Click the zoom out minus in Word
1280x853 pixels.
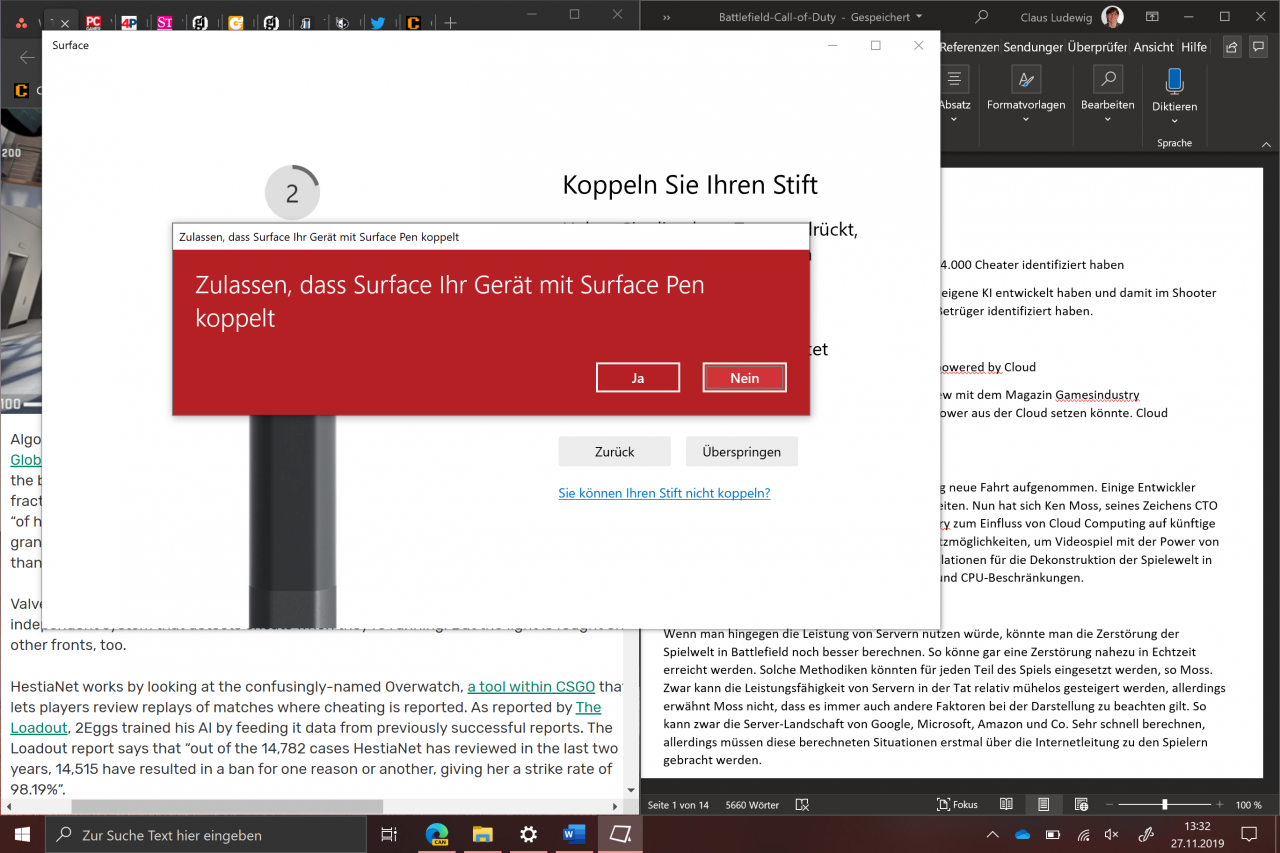coord(1109,805)
